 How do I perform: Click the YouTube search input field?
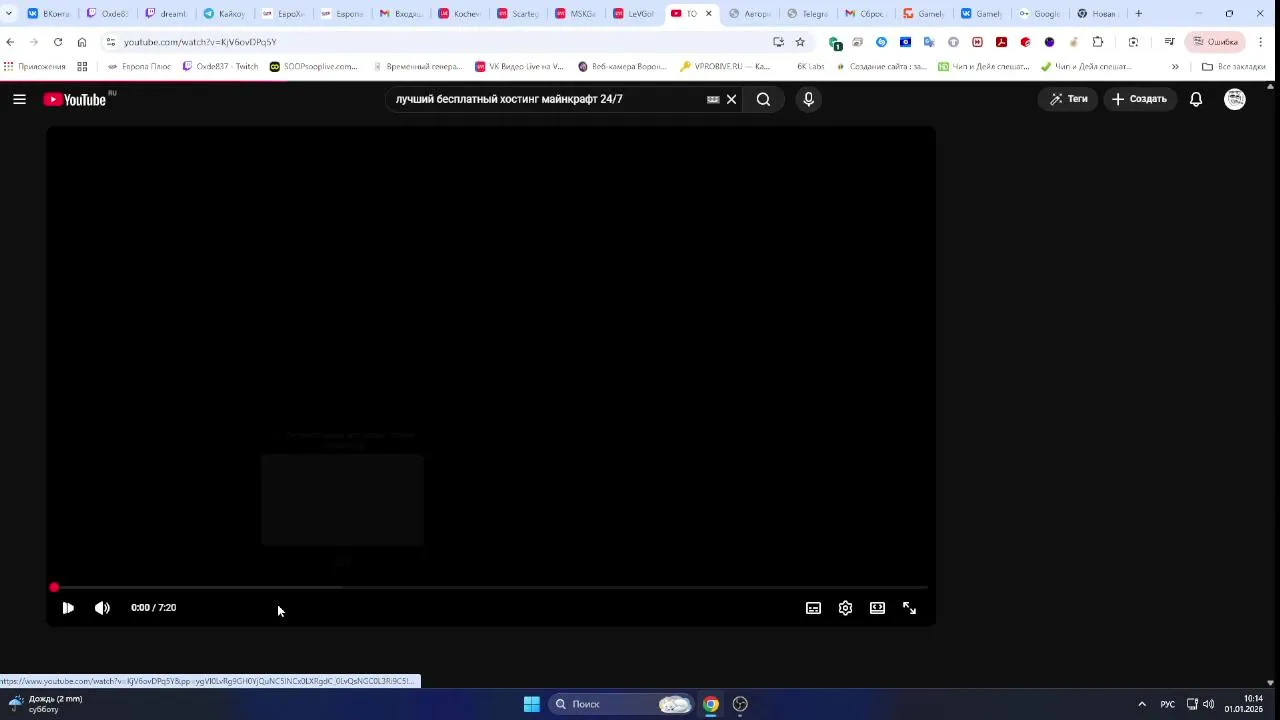pyautogui.click(x=545, y=99)
